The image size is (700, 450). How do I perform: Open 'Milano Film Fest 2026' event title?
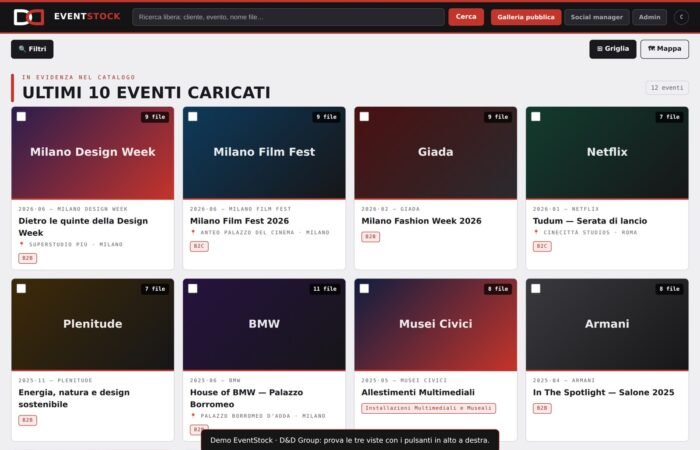239,221
